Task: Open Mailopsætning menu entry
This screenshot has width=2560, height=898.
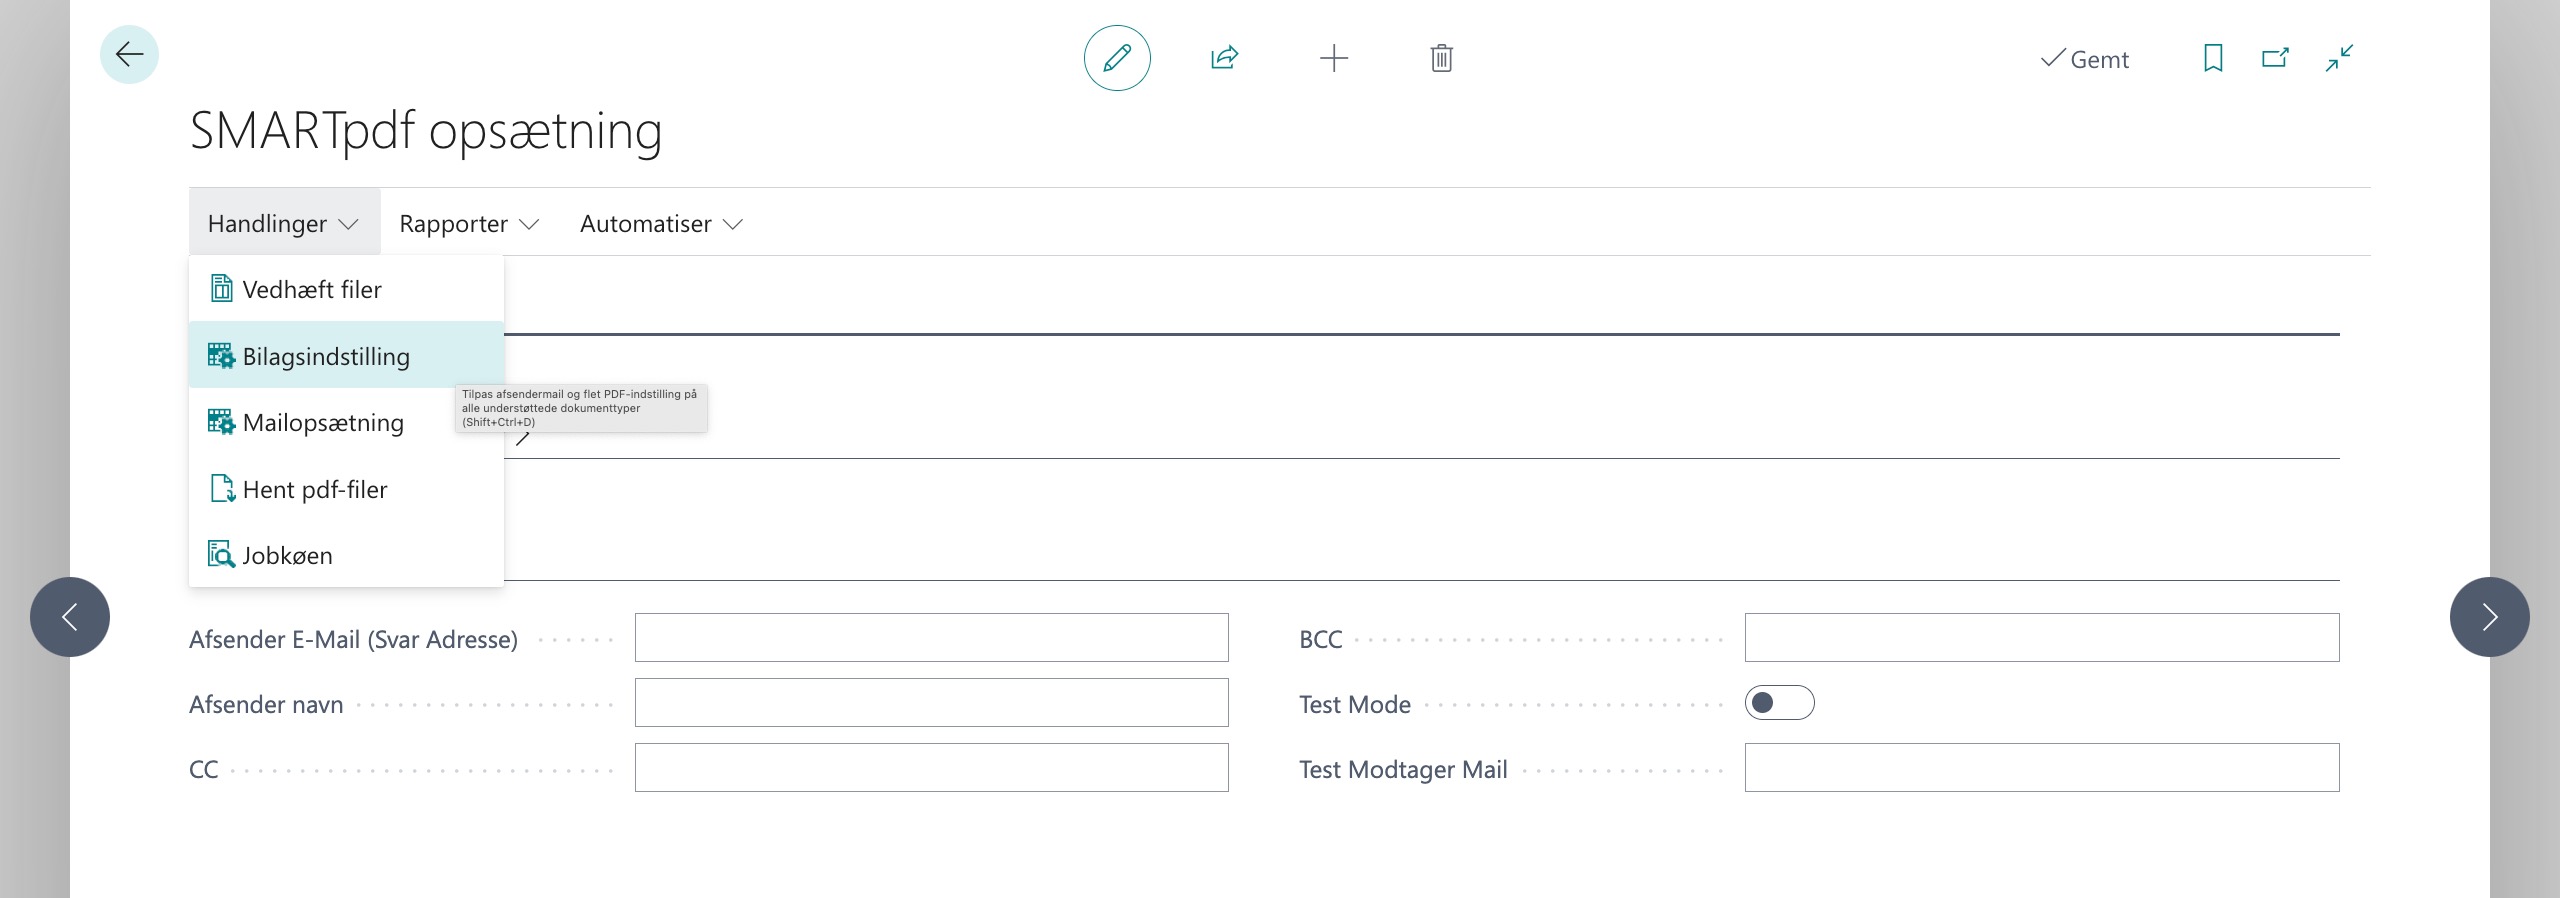Action: (346, 422)
